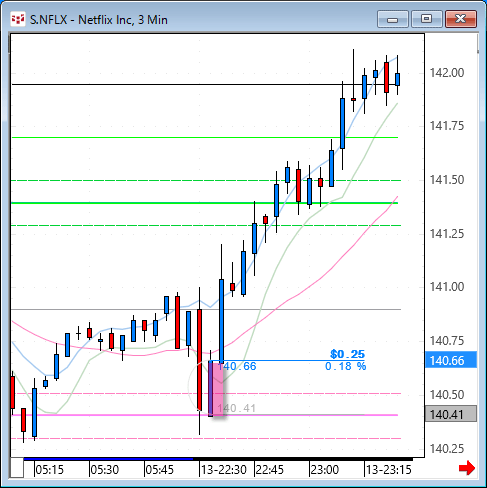Image resolution: width=487 pixels, height=488 pixels.
Task: Click the 140.66 entry price label on chart
Action: [x=237, y=366]
